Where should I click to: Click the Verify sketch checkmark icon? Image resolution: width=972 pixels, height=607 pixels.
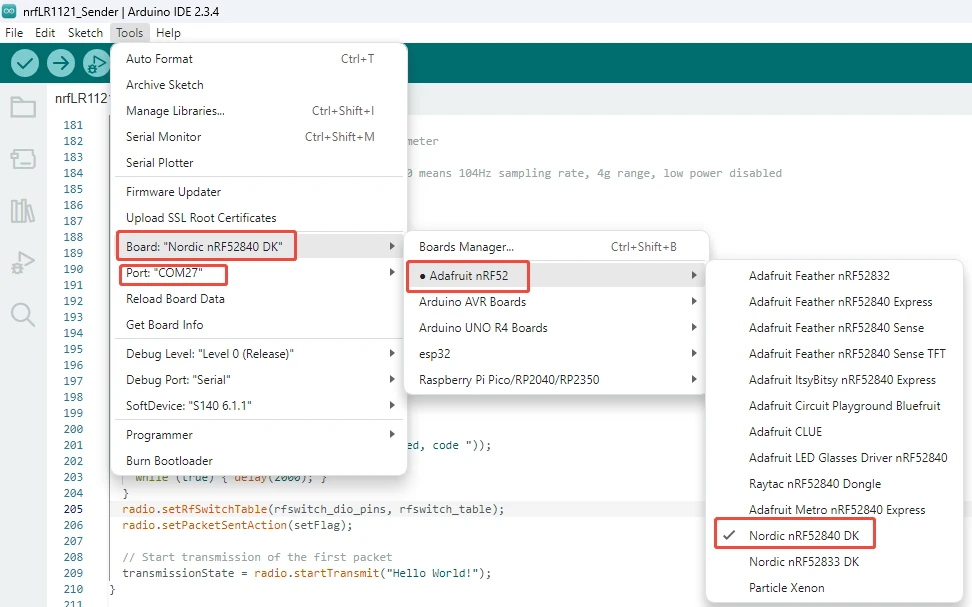point(25,63)
